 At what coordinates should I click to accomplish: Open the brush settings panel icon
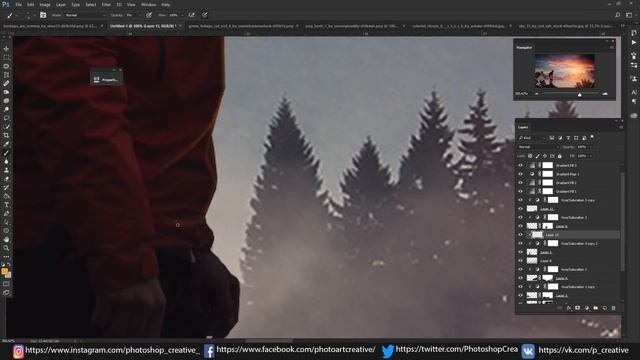43,15
